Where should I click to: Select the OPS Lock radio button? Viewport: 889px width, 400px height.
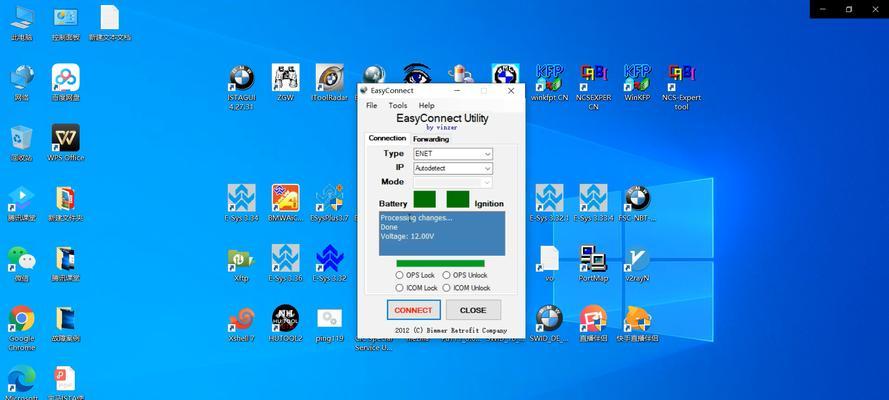tap(400, 275)
